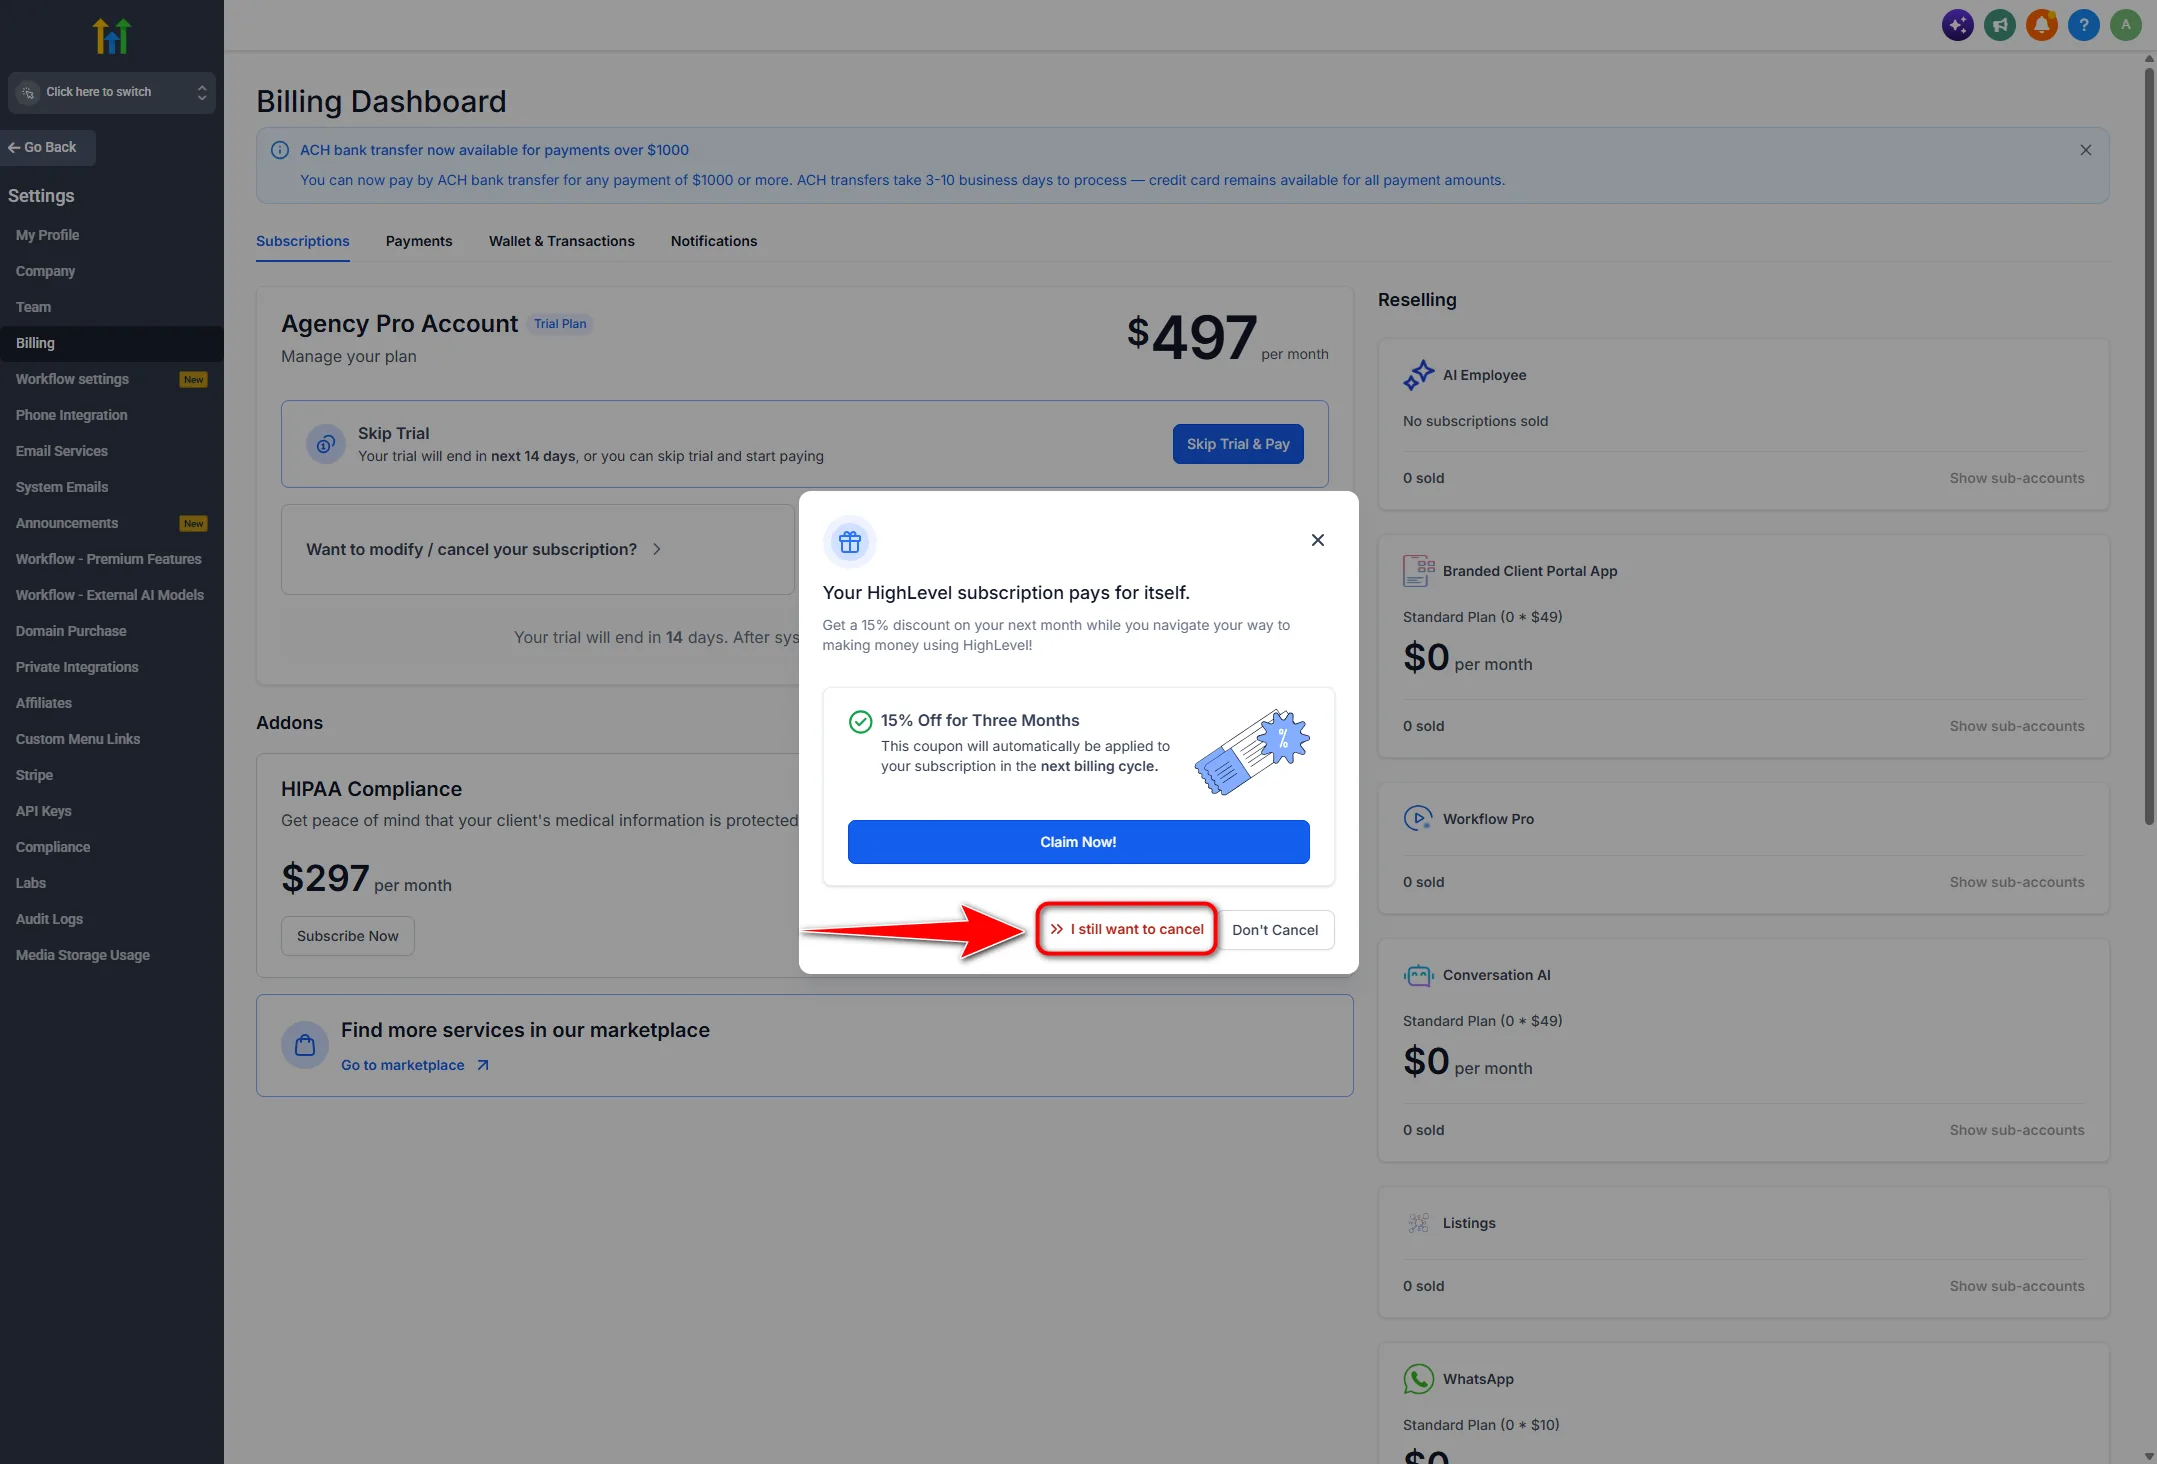Expand the 'Click here to switch' account switcher
This screenshot has height=1464, width=2157.
(112, 92)
